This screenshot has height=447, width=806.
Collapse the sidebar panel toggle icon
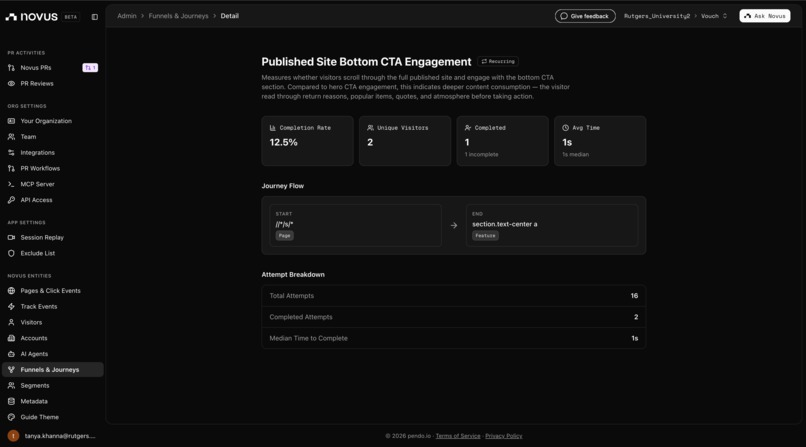coord(95,17)
